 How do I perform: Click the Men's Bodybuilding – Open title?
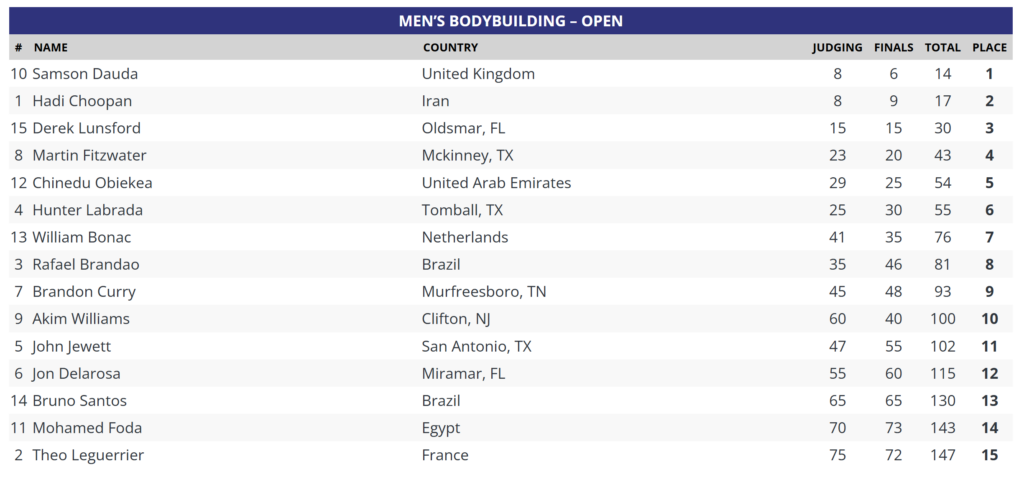click(511, 21)
